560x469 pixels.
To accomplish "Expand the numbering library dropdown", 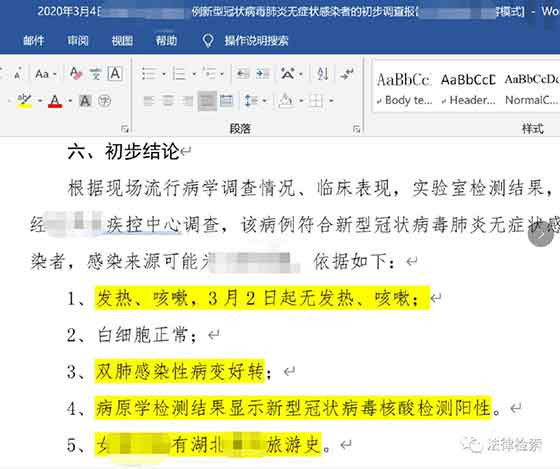I will click(194, 74).
